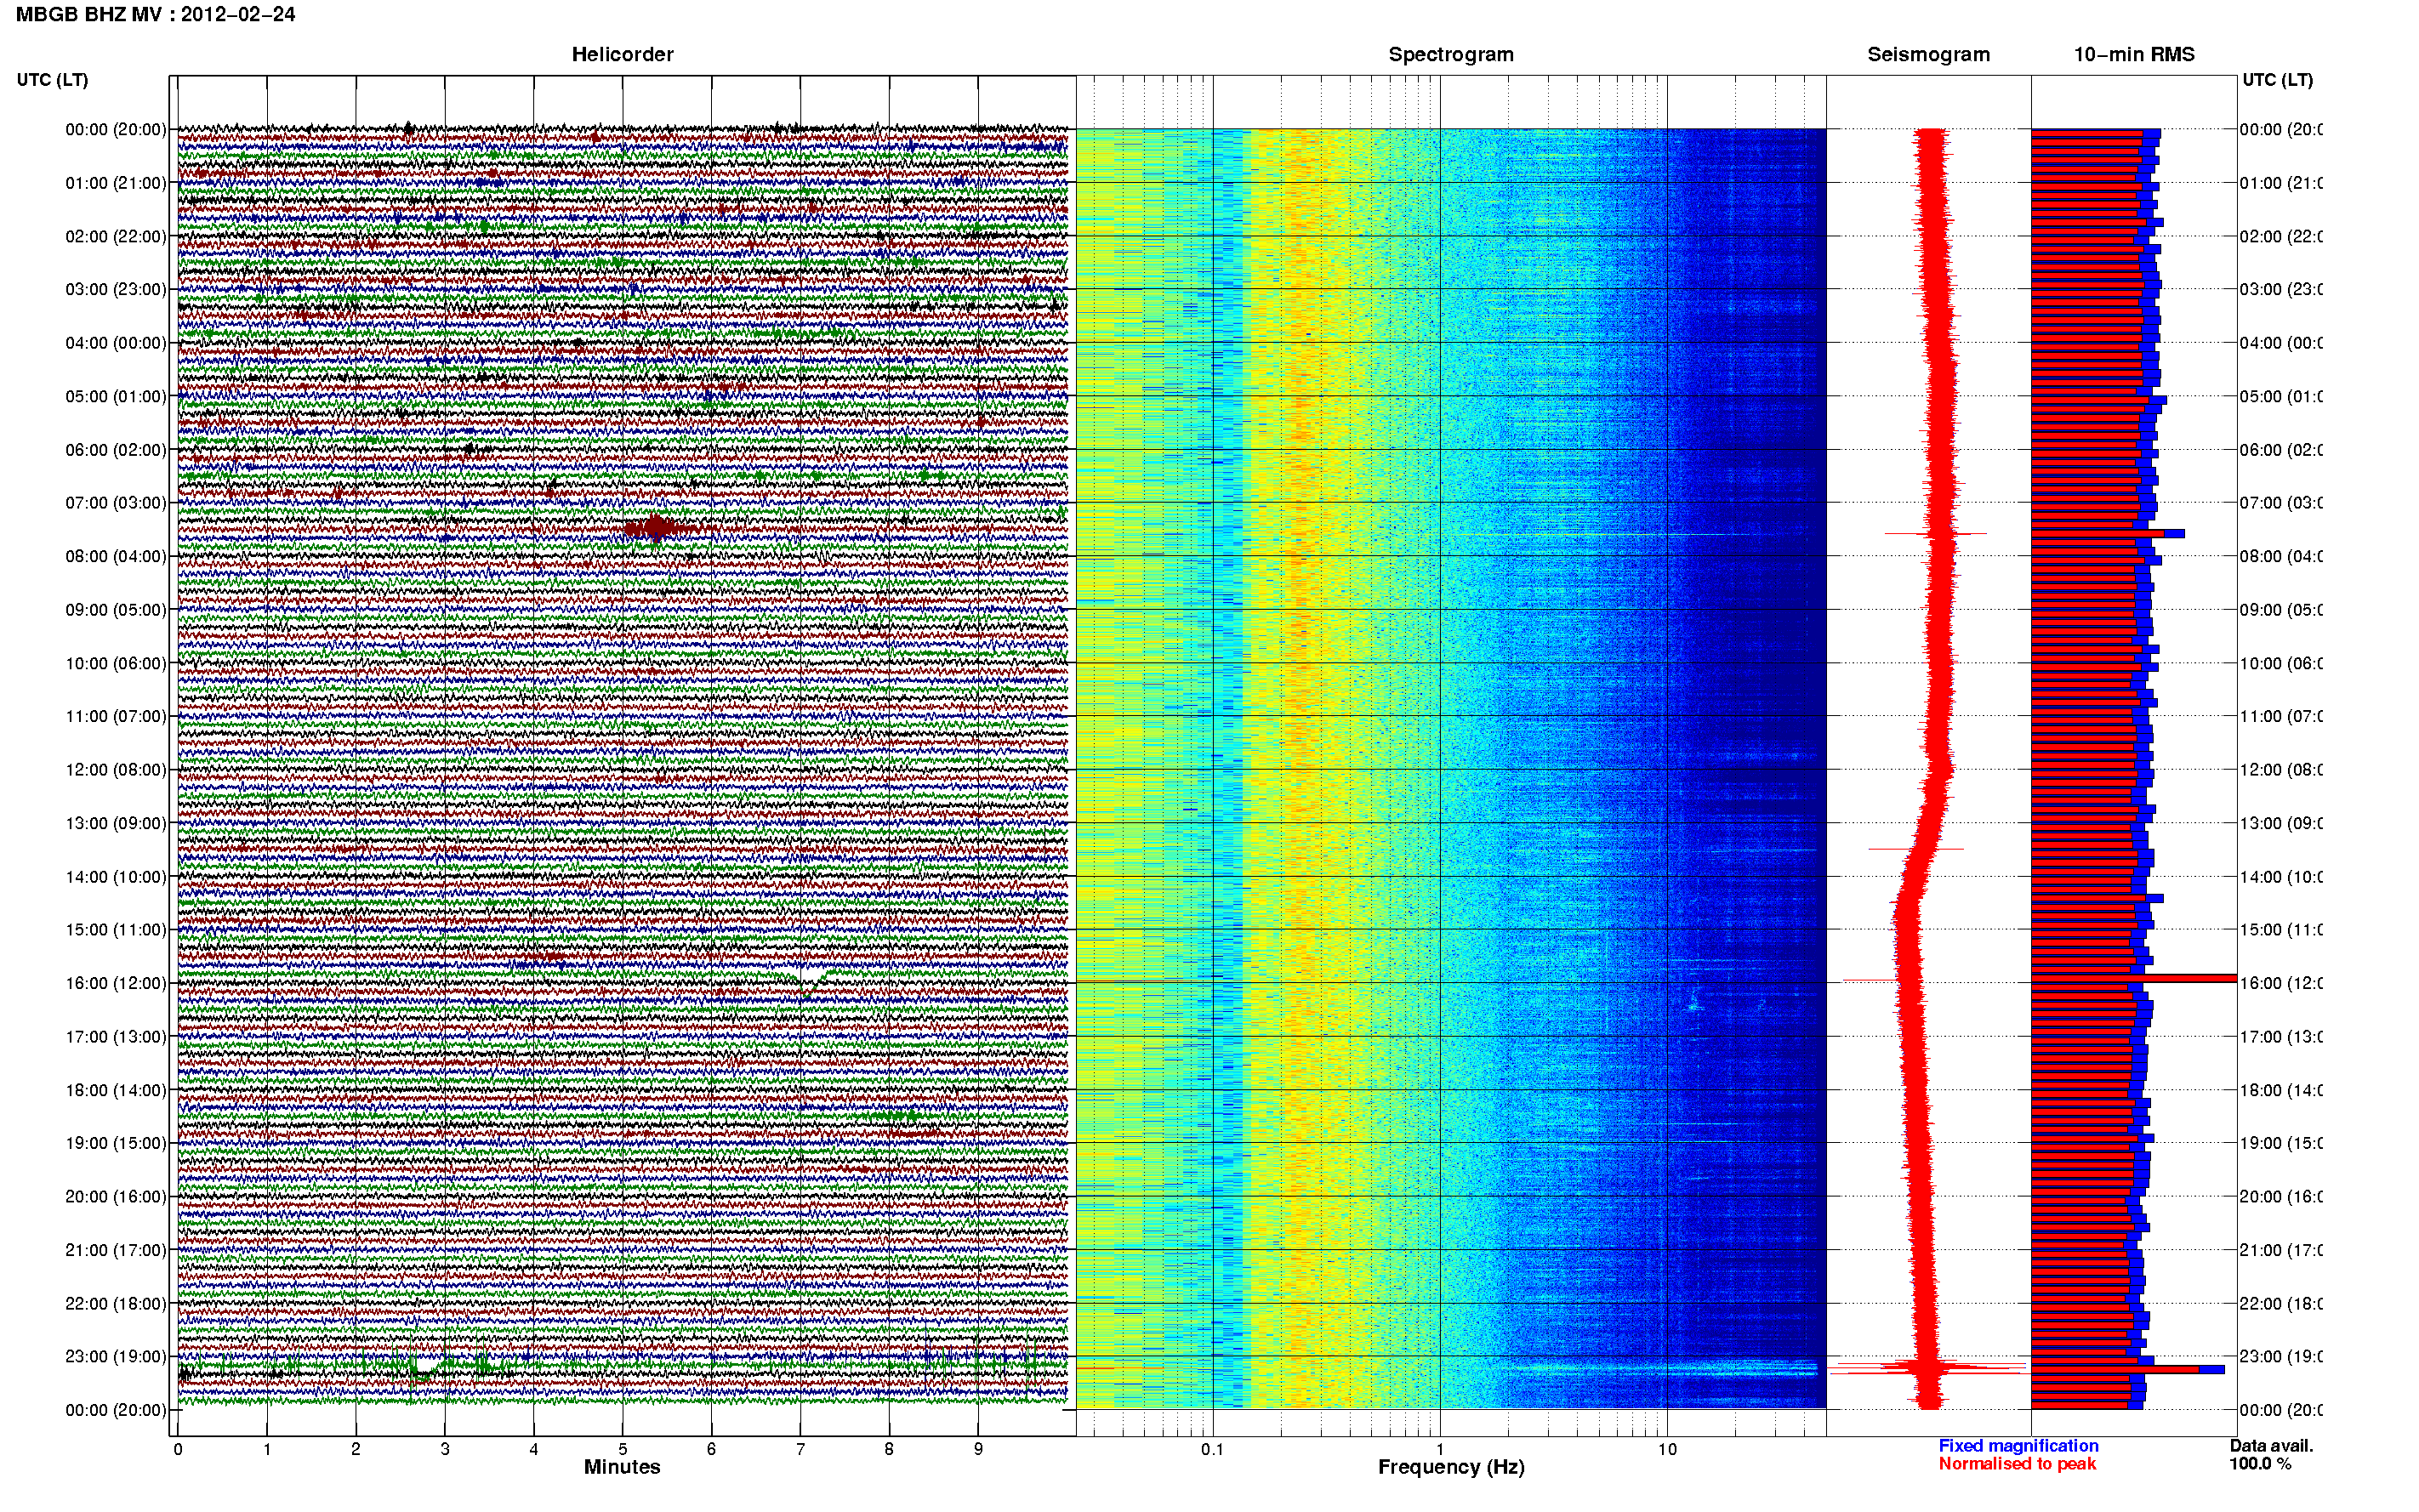The image size is (2419, 1512).
Task: Click the seismogram spike near 13:30
Action: 1916,849
